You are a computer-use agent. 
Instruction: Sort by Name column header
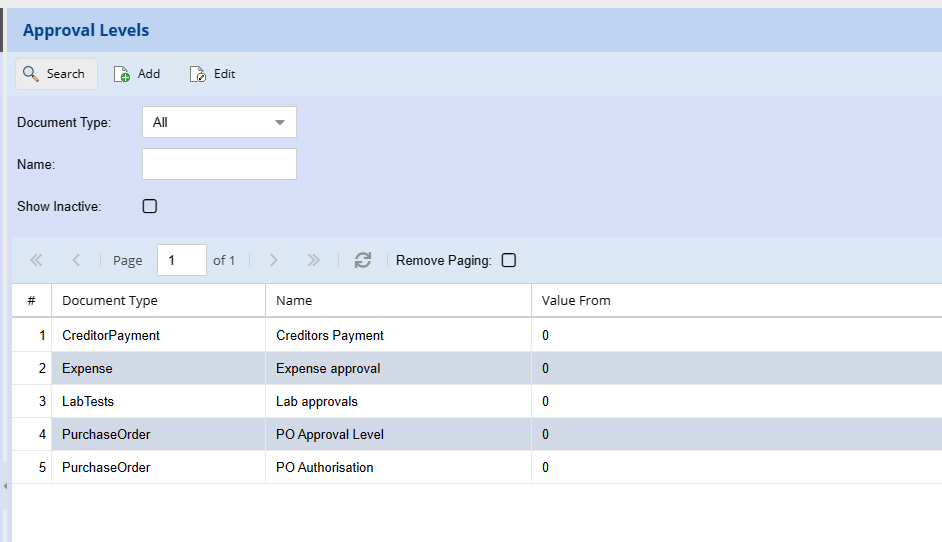[294, 300]
